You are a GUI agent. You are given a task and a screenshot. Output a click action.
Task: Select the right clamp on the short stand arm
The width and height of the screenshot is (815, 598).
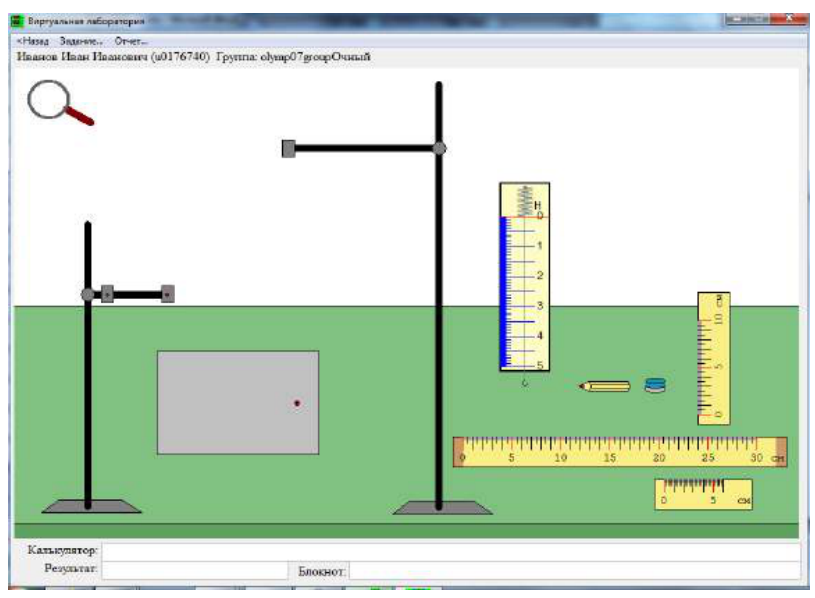click(x=167, y=294)
